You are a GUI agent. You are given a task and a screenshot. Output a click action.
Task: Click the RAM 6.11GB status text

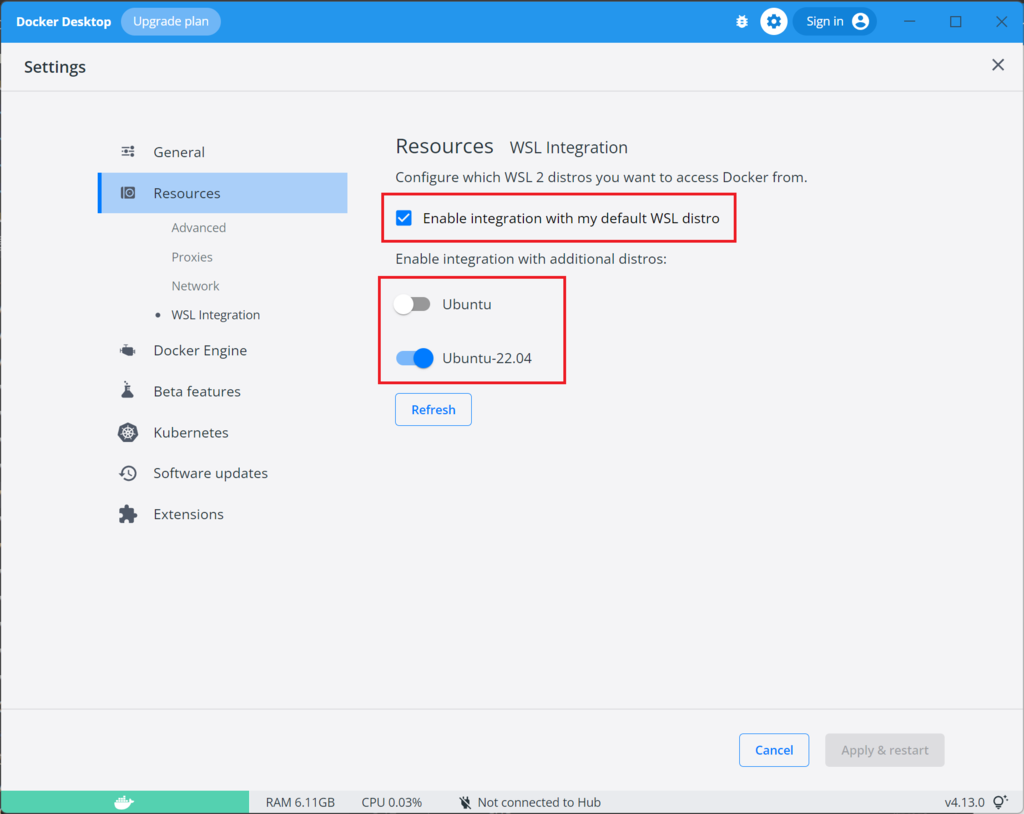click(x=300, y=802)
